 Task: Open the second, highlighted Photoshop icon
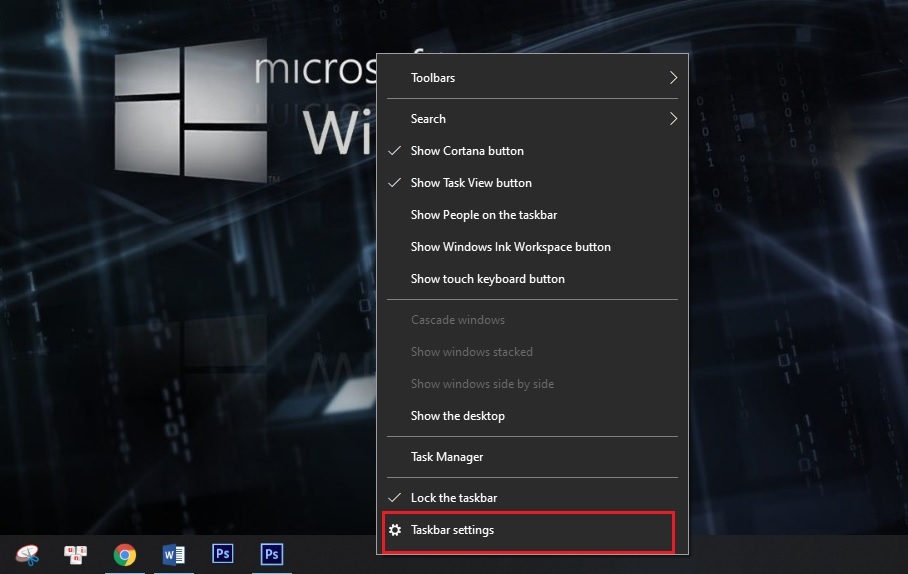[x=272, y=554]
